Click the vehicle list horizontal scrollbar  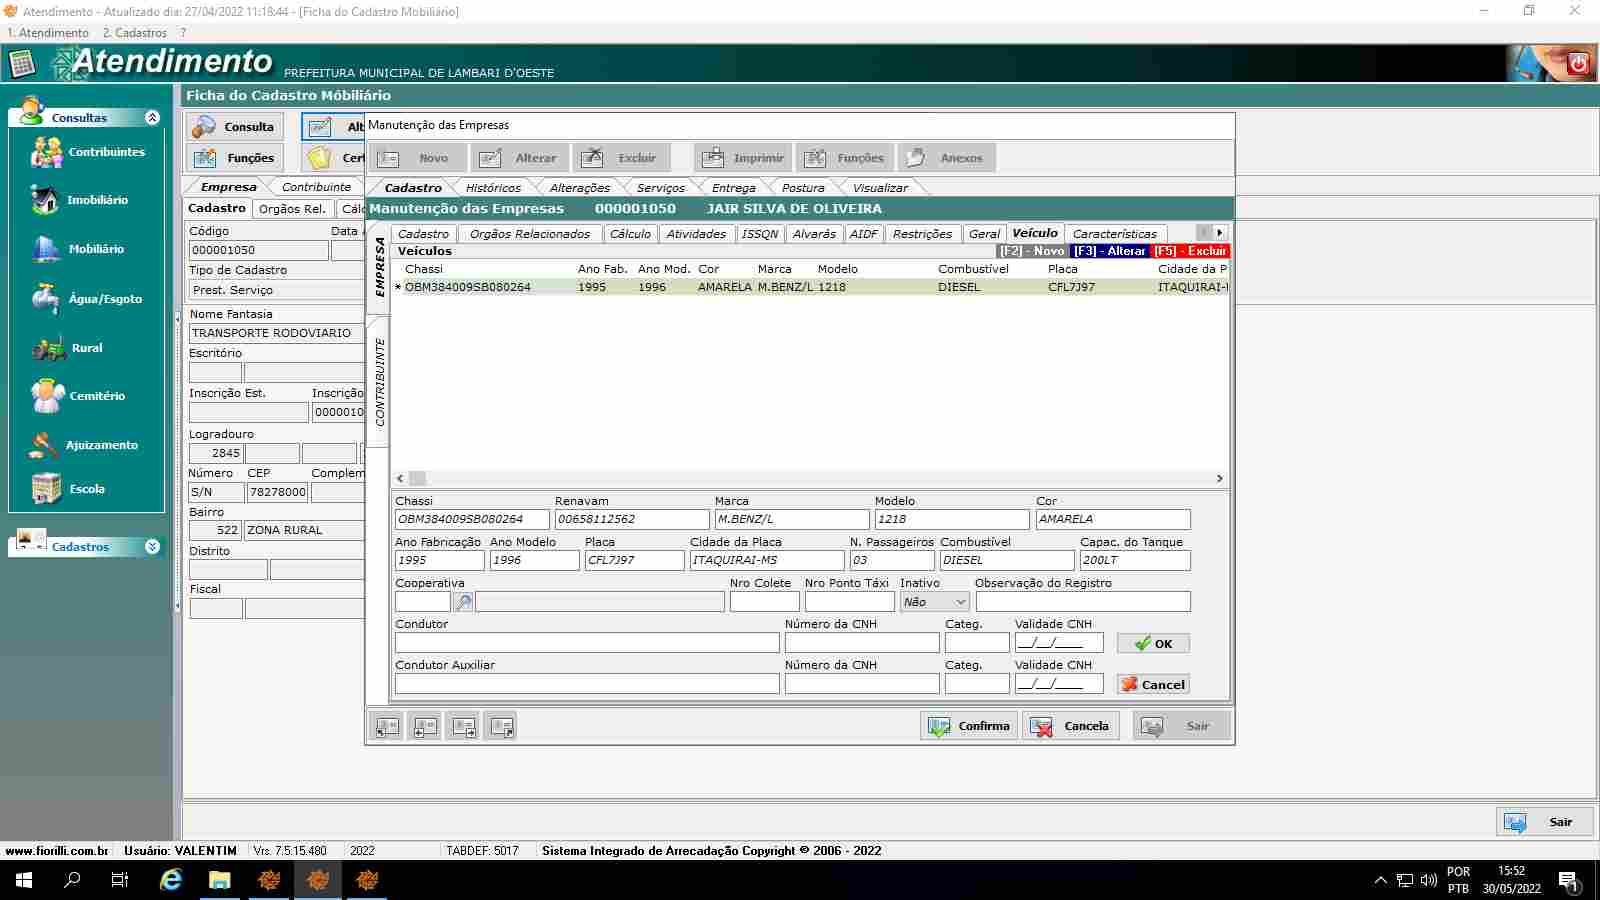point(810,479)
